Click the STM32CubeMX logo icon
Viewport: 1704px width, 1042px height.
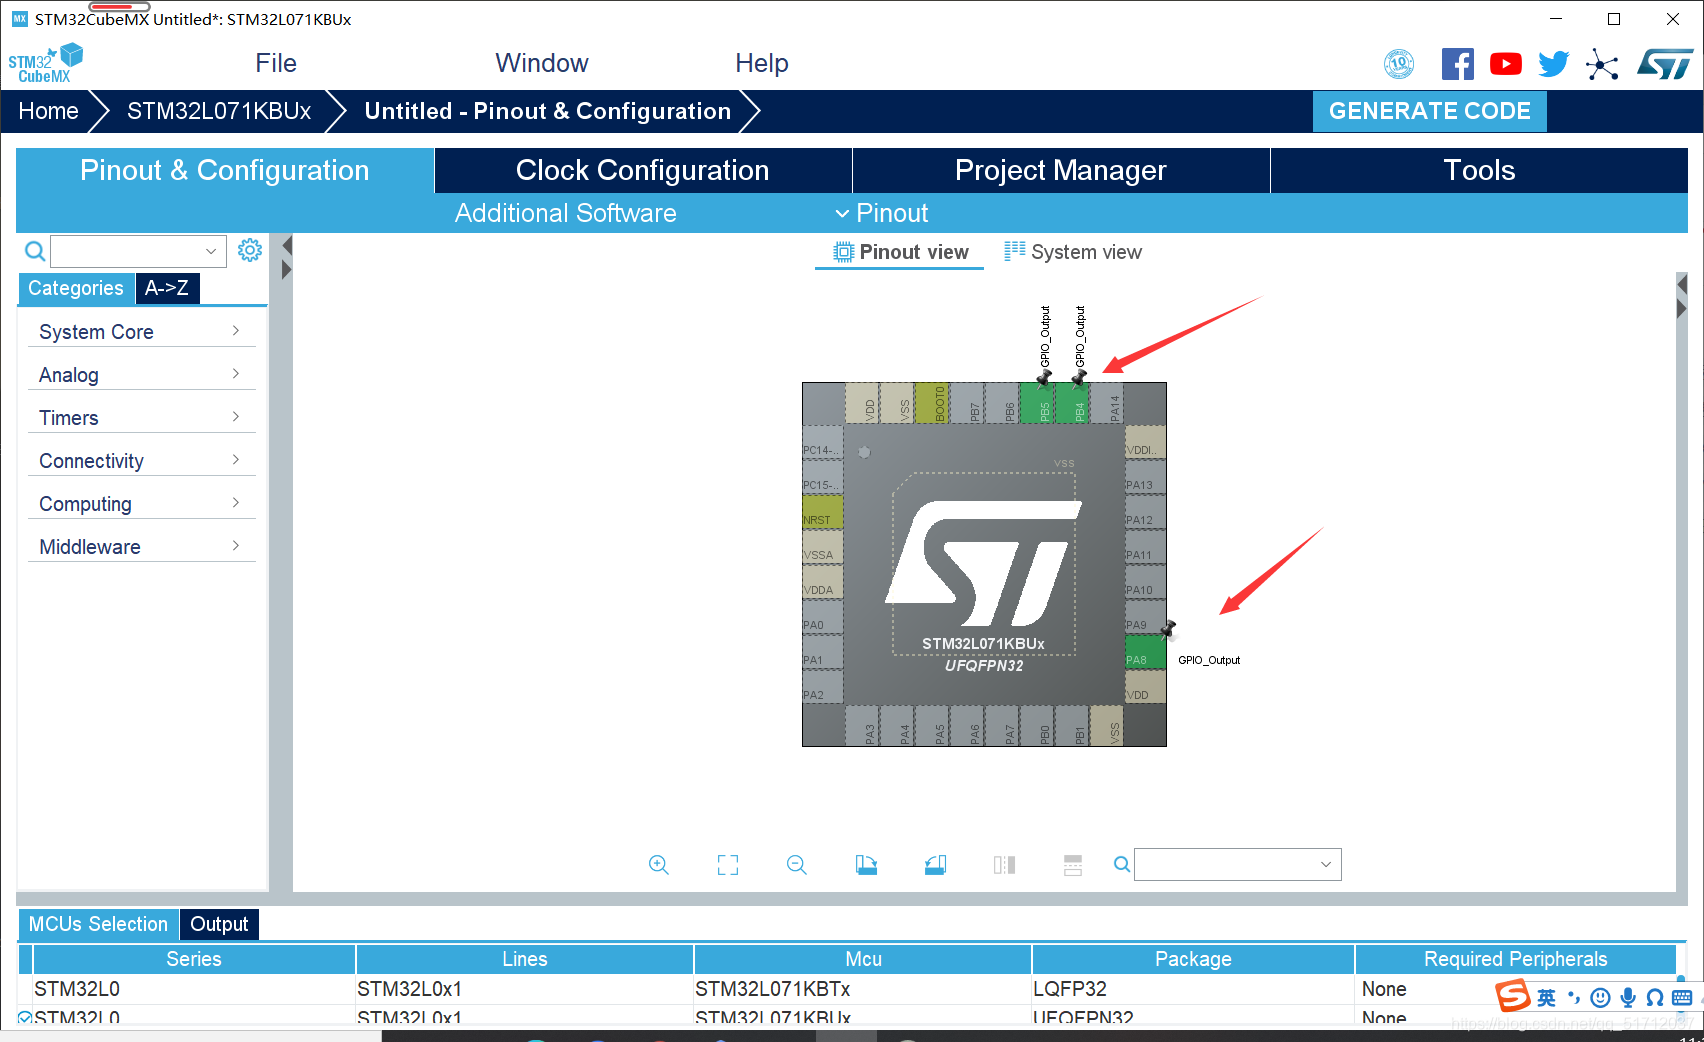click(x=46, y=63)
